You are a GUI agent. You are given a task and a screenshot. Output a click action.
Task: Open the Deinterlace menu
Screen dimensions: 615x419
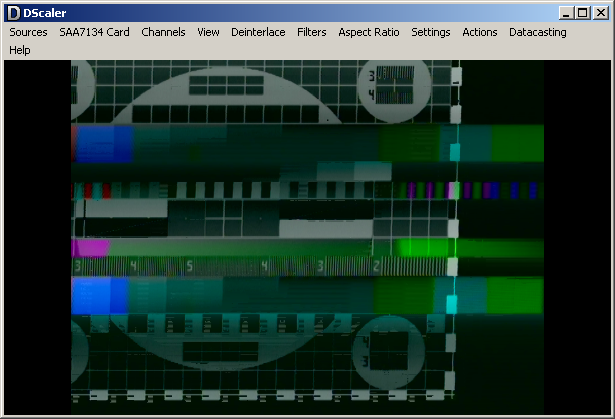[258, 32]
